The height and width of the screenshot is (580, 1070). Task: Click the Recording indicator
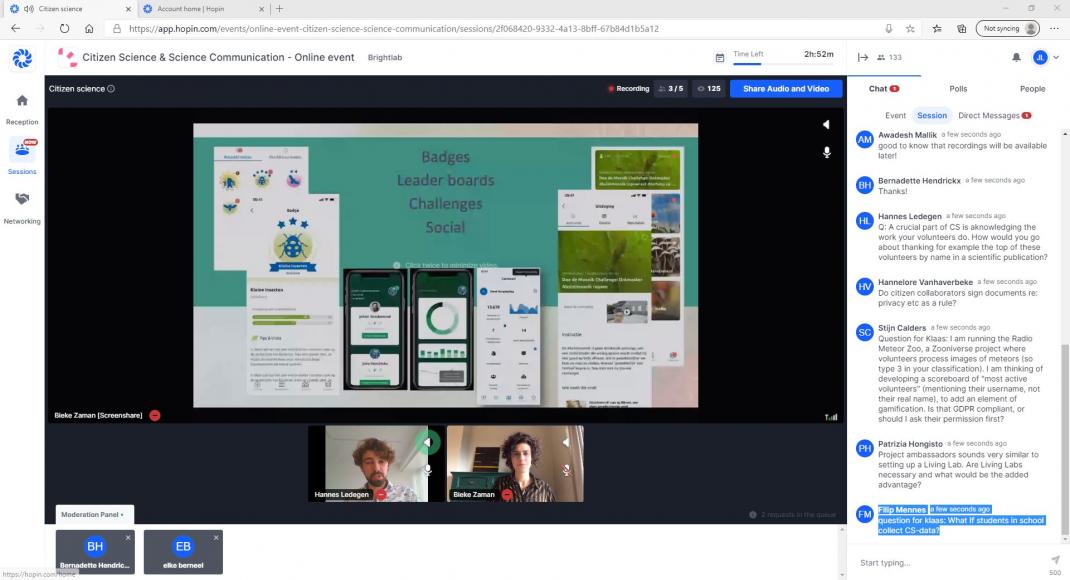coord(628,89)
